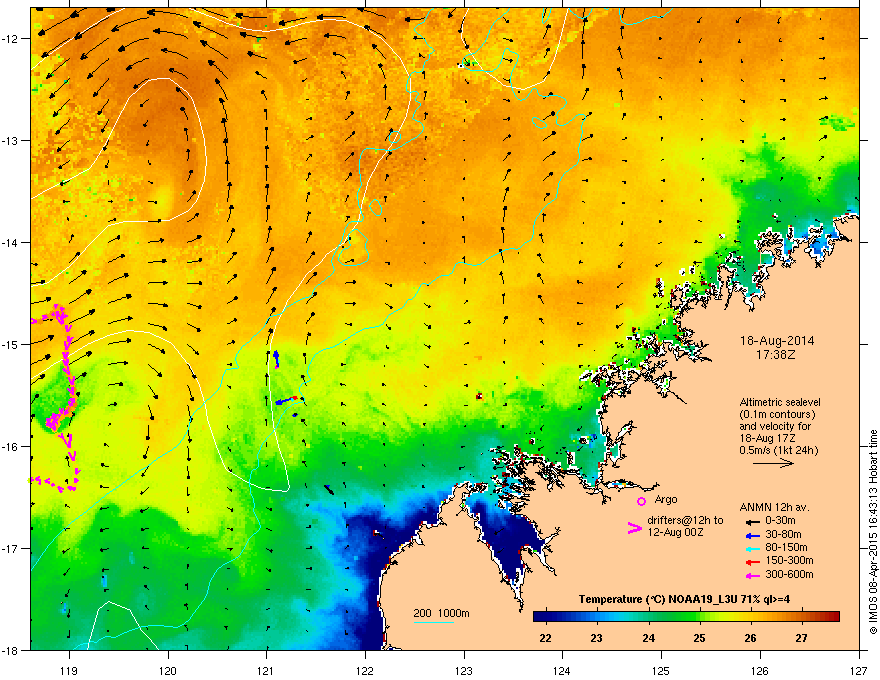Click the temperature colorbar gradient
Image resolution: width=880 pixels, height=680 pixels.
pos(686,616)
